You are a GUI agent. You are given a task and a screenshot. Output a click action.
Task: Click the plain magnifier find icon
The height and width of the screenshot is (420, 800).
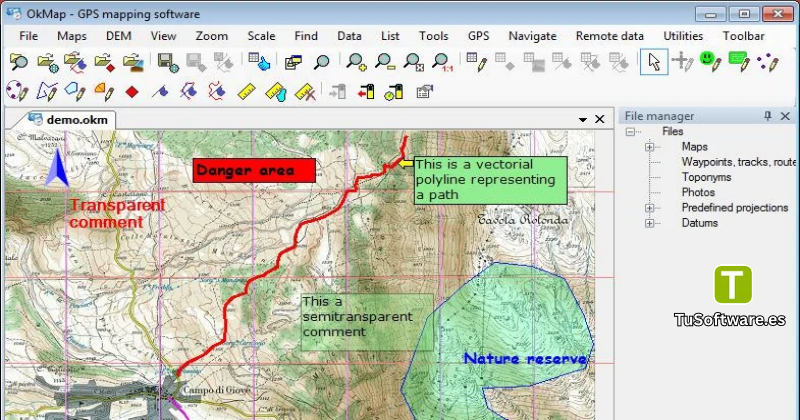pyautogui.click(x=321, y=62)
